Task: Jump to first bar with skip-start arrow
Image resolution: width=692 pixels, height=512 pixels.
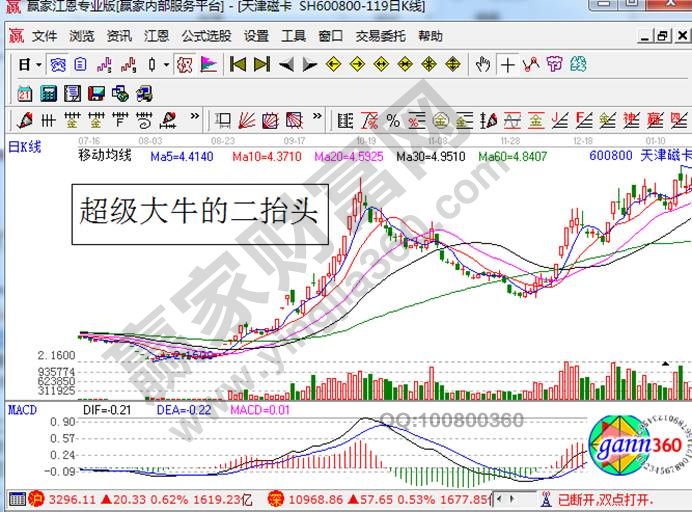Action: coord(238,65)
